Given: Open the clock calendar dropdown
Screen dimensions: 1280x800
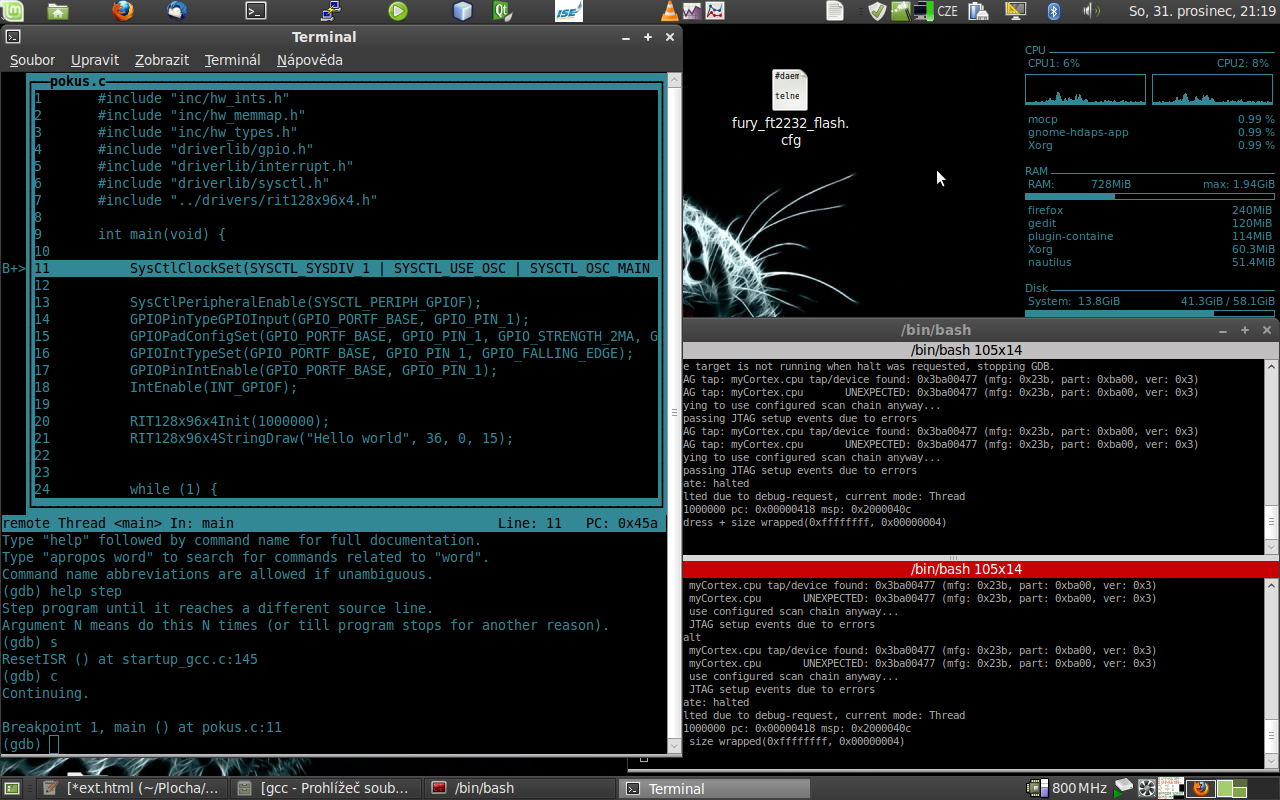Looking at the screenshot, I should point(1201,12).
